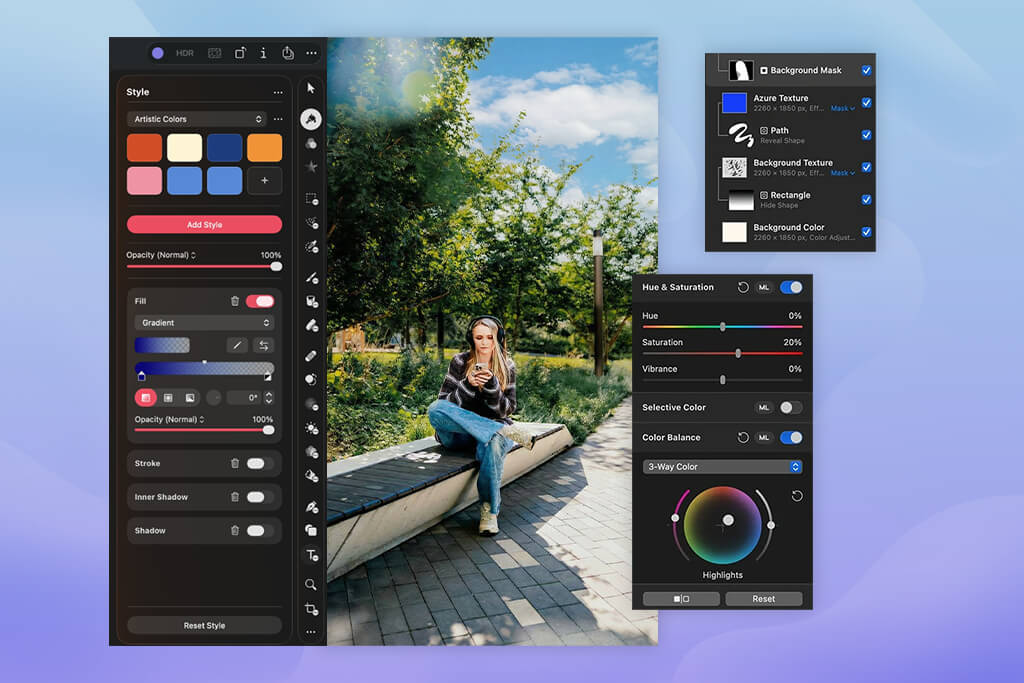Uncheck Azure Texture layer visibility

(866, 103)
